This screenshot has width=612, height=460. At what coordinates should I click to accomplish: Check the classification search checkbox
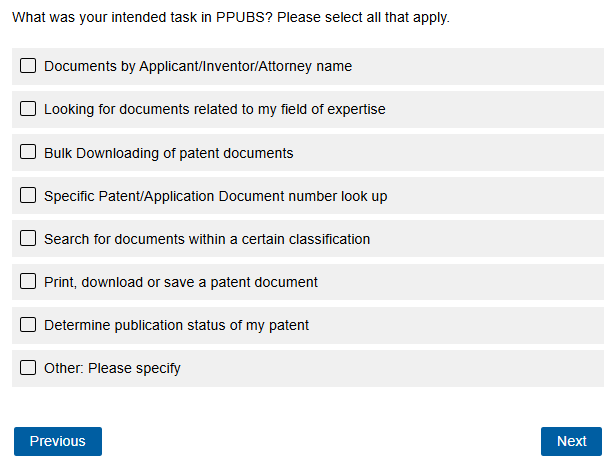click(28, 239)
